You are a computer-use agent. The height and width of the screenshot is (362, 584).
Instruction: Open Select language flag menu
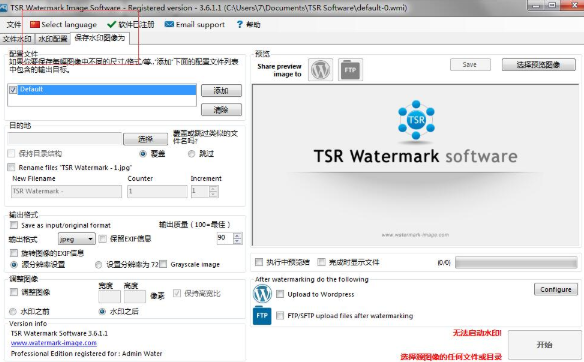35,25
